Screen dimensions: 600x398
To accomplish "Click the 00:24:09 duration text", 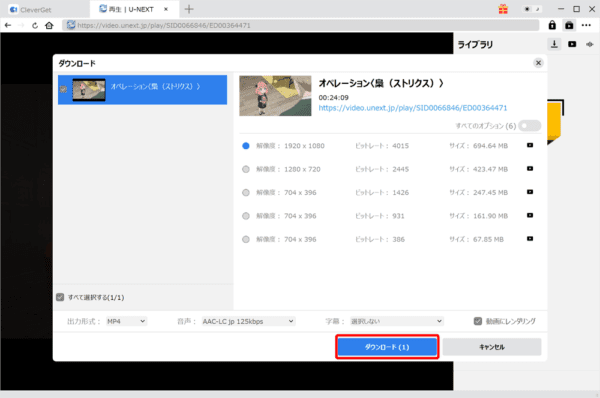I will pos(334,98).
